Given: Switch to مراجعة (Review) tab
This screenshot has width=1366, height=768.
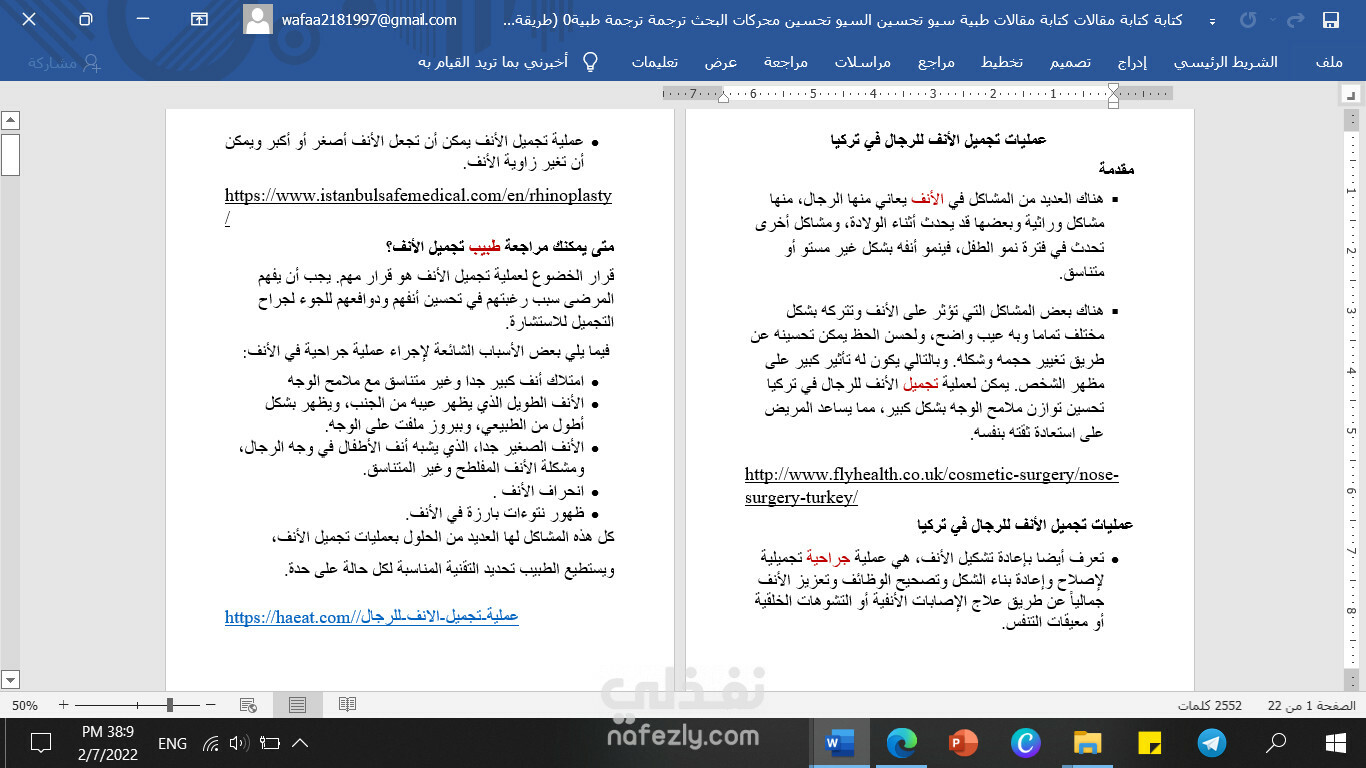Looking at the screenshot, I should pyautogui.click(x=786, y=62).
